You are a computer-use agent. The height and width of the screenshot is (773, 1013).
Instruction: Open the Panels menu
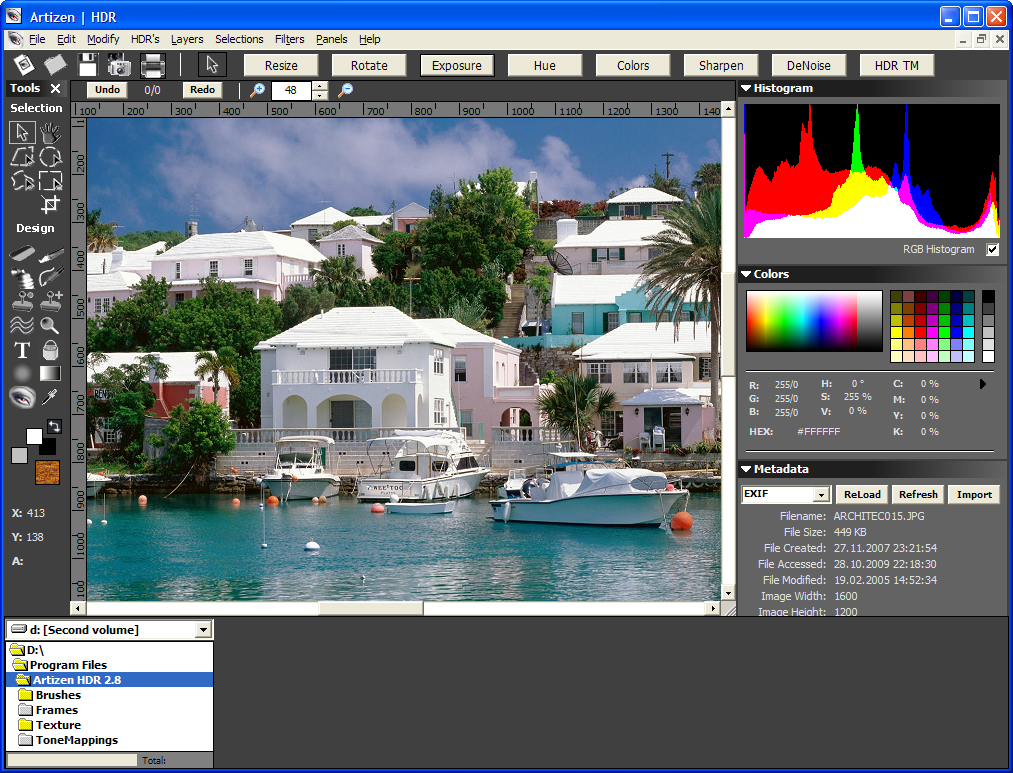pos(331,39)
